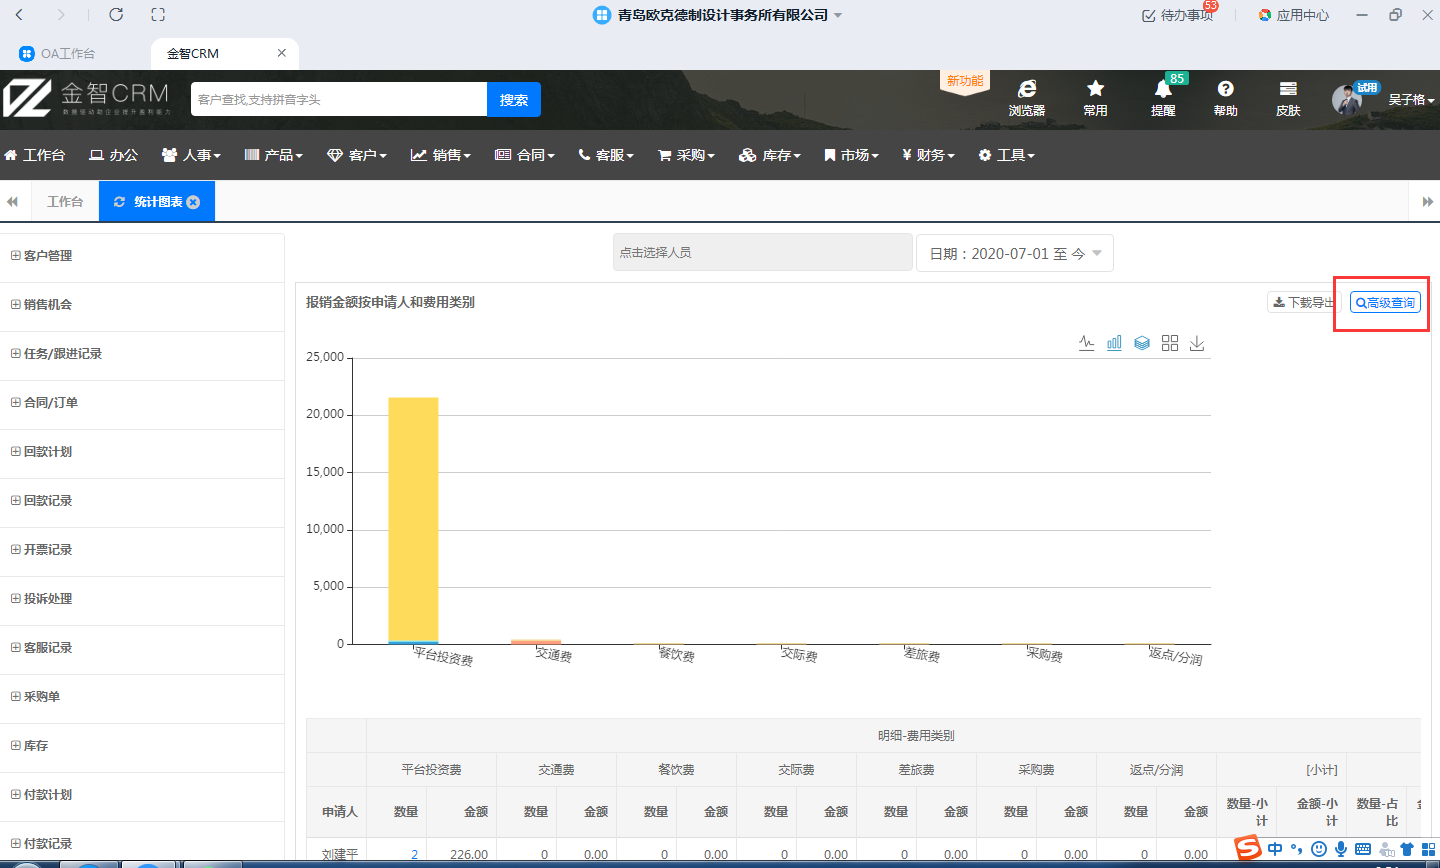Click the 点击选择人员 person selector field
1440x868 pixels.
click(763, 252)
